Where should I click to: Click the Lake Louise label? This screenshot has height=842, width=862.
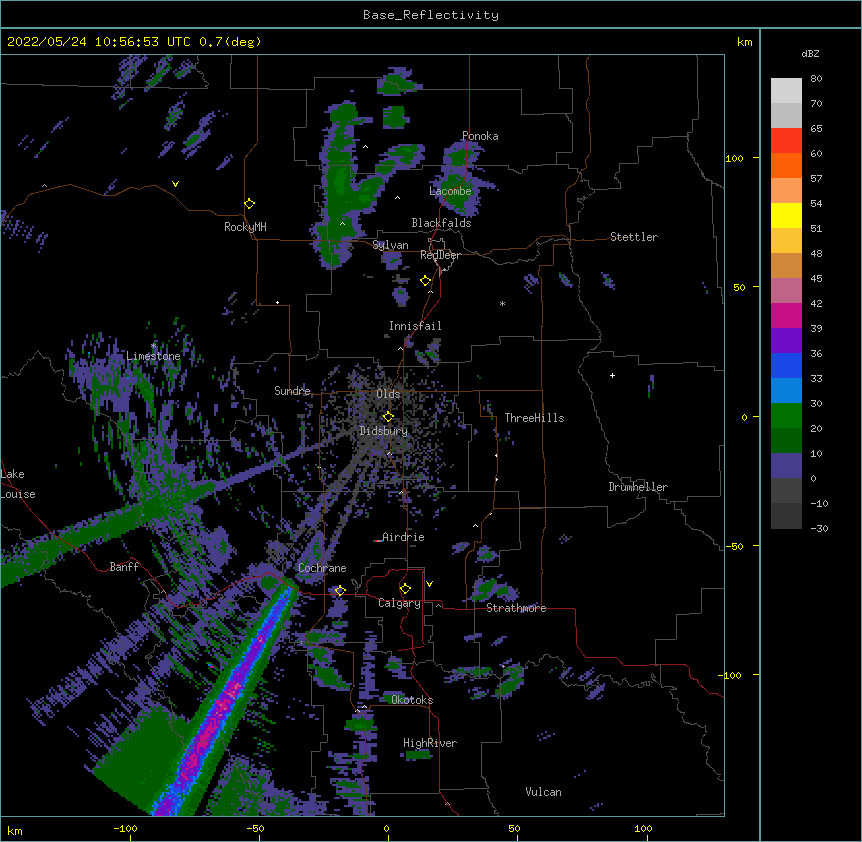coord(18,484)
